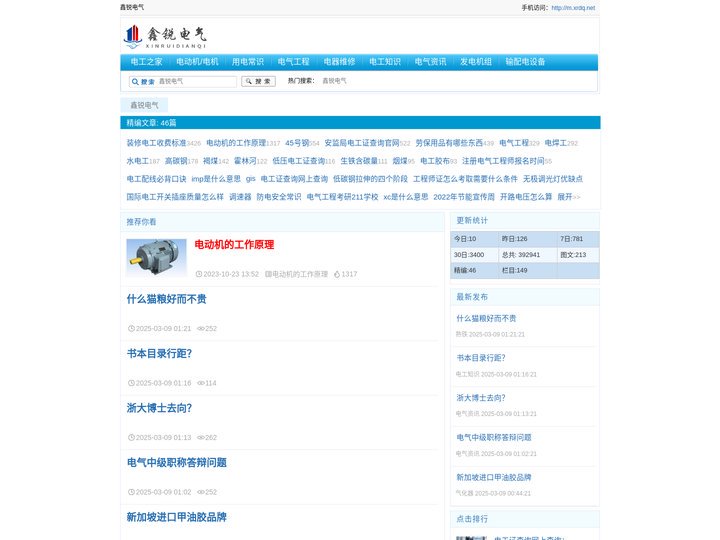Open main article 电气中级职称答辩问题
The width and height of the screenshot is (720, 540).
176,463
